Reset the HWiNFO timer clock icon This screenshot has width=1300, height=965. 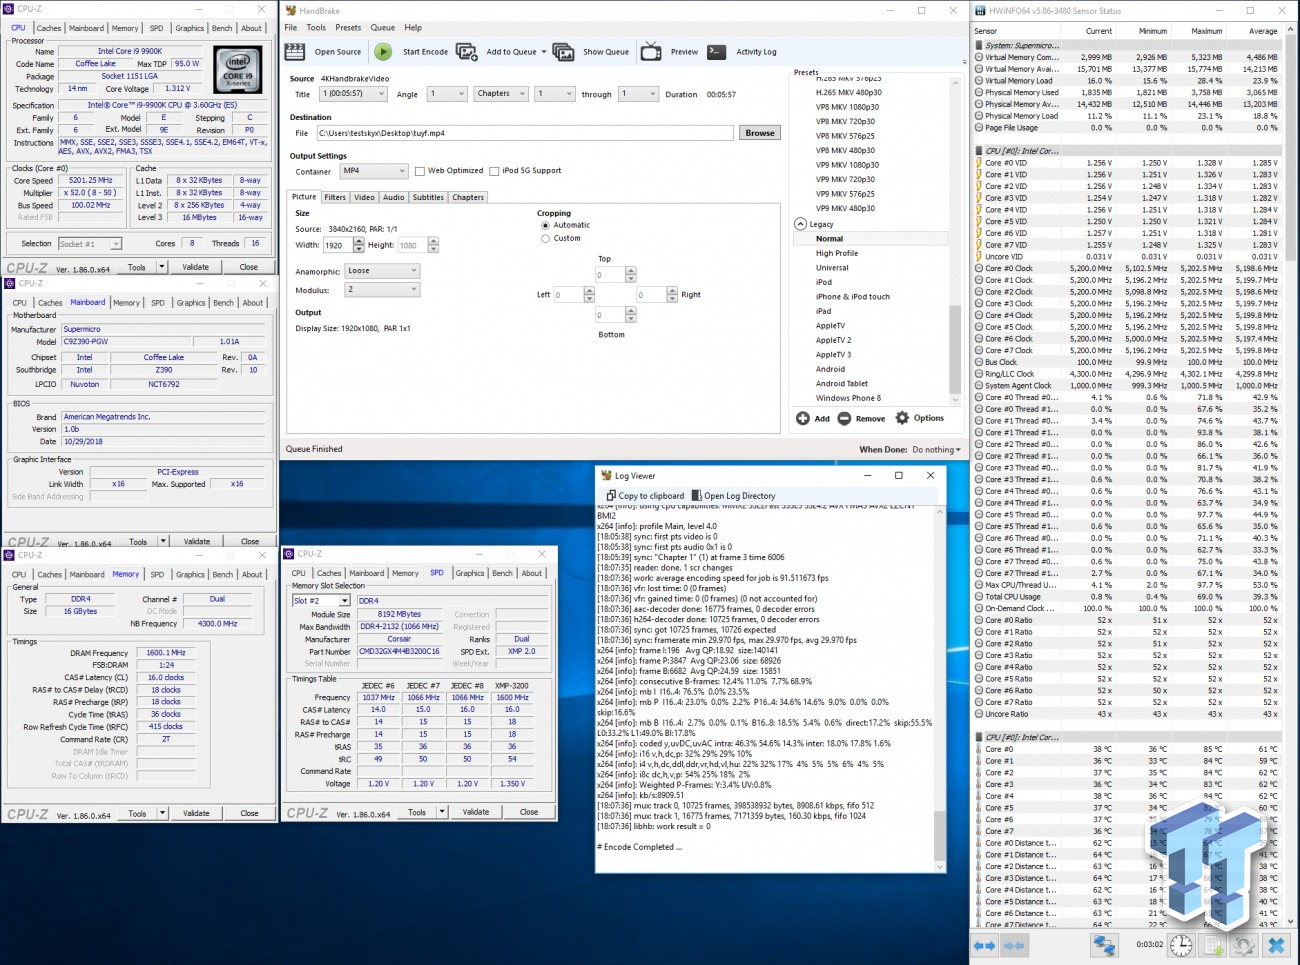pos(1181,944)
